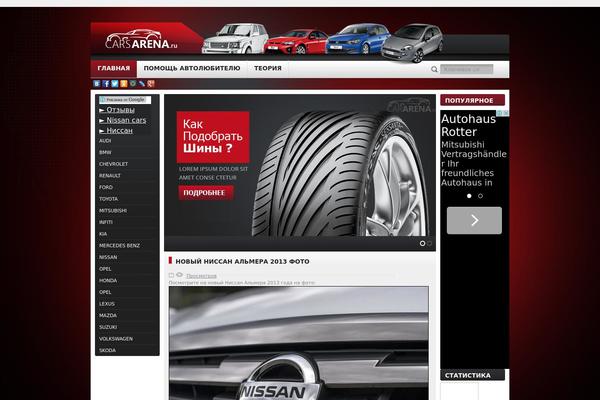600x400 pixels.
Task: Select BMW in brand list
Action: 105,152
